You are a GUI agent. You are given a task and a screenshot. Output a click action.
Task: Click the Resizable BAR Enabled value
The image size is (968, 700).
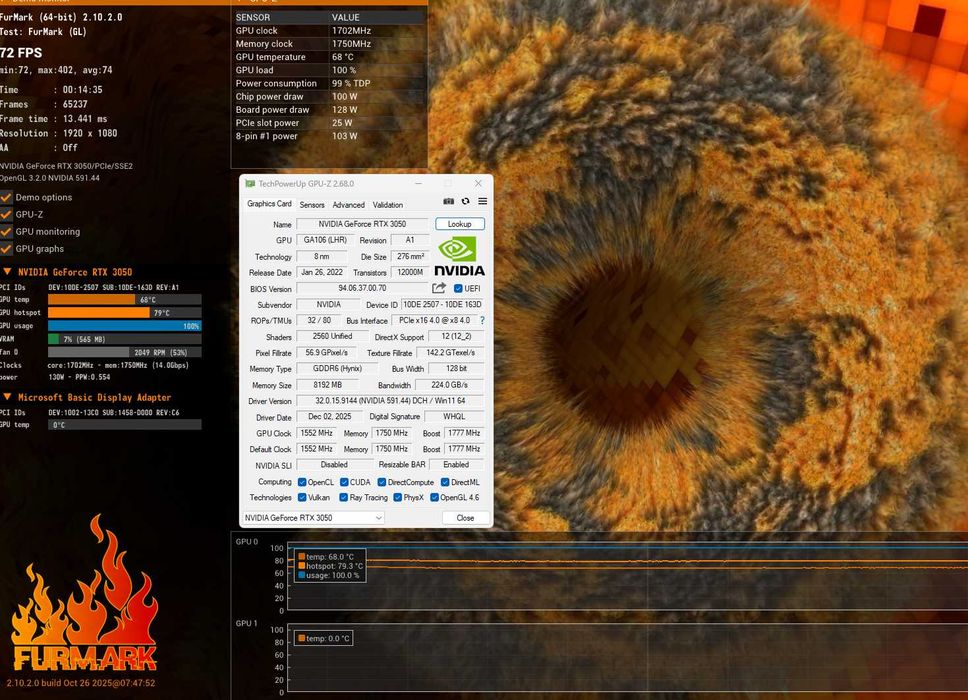tap(456, 465)
